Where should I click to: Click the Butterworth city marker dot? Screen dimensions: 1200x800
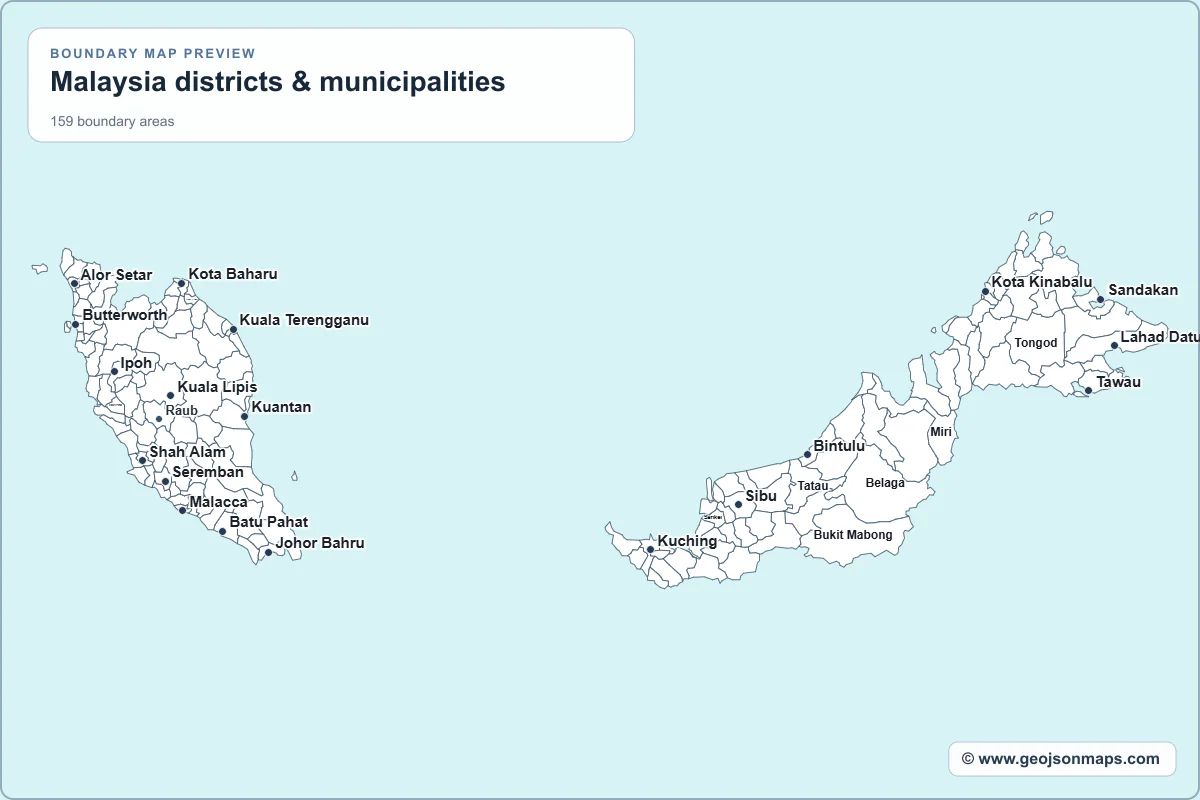75,324
